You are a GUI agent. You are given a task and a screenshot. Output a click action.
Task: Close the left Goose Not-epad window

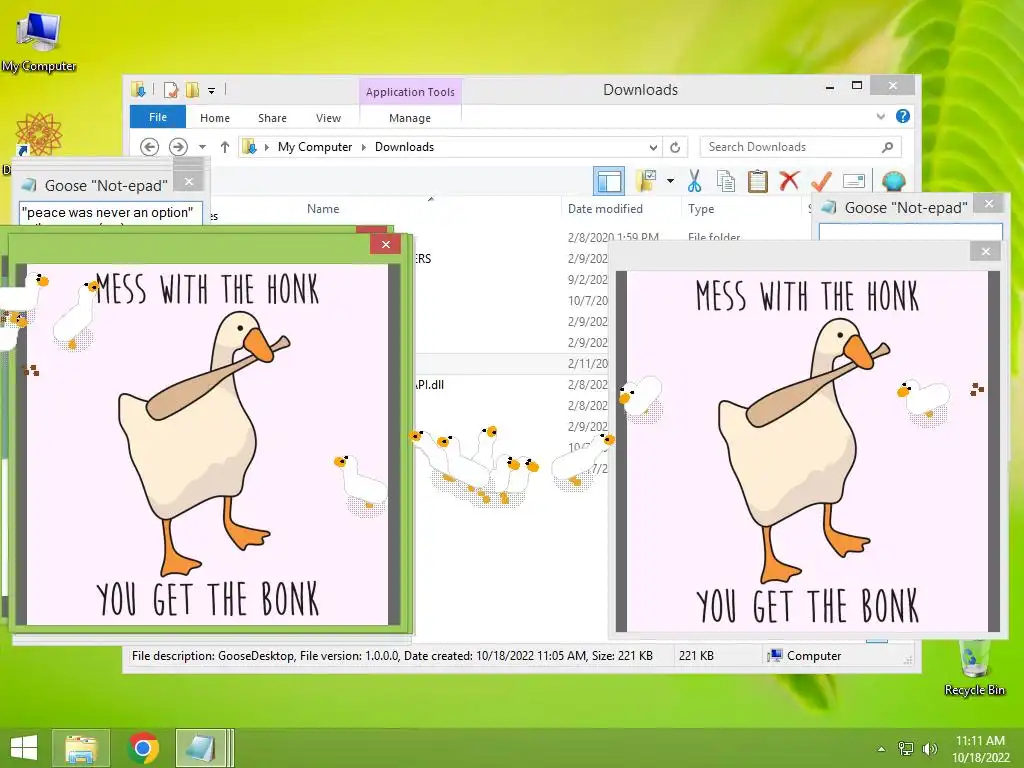189,182
